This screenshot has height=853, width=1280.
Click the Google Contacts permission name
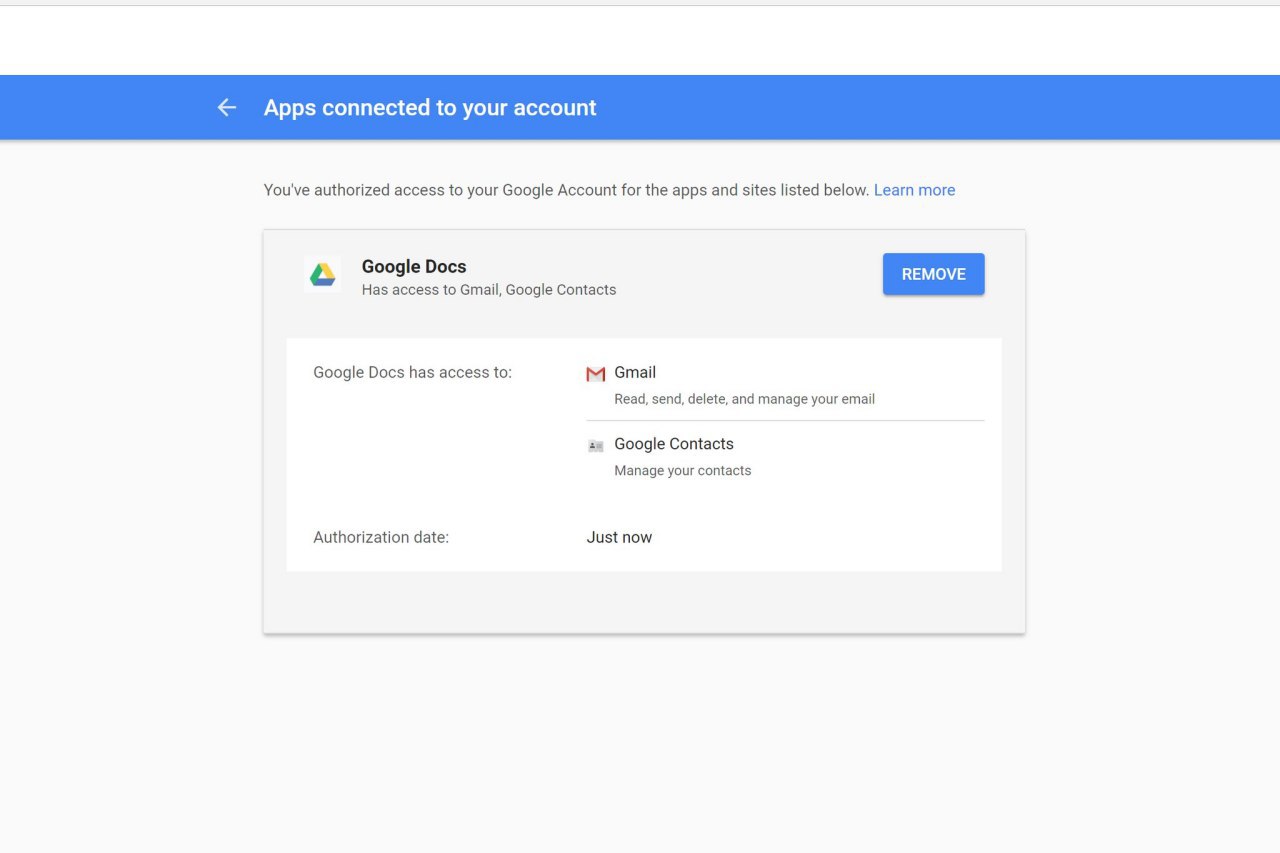[674, 444]
